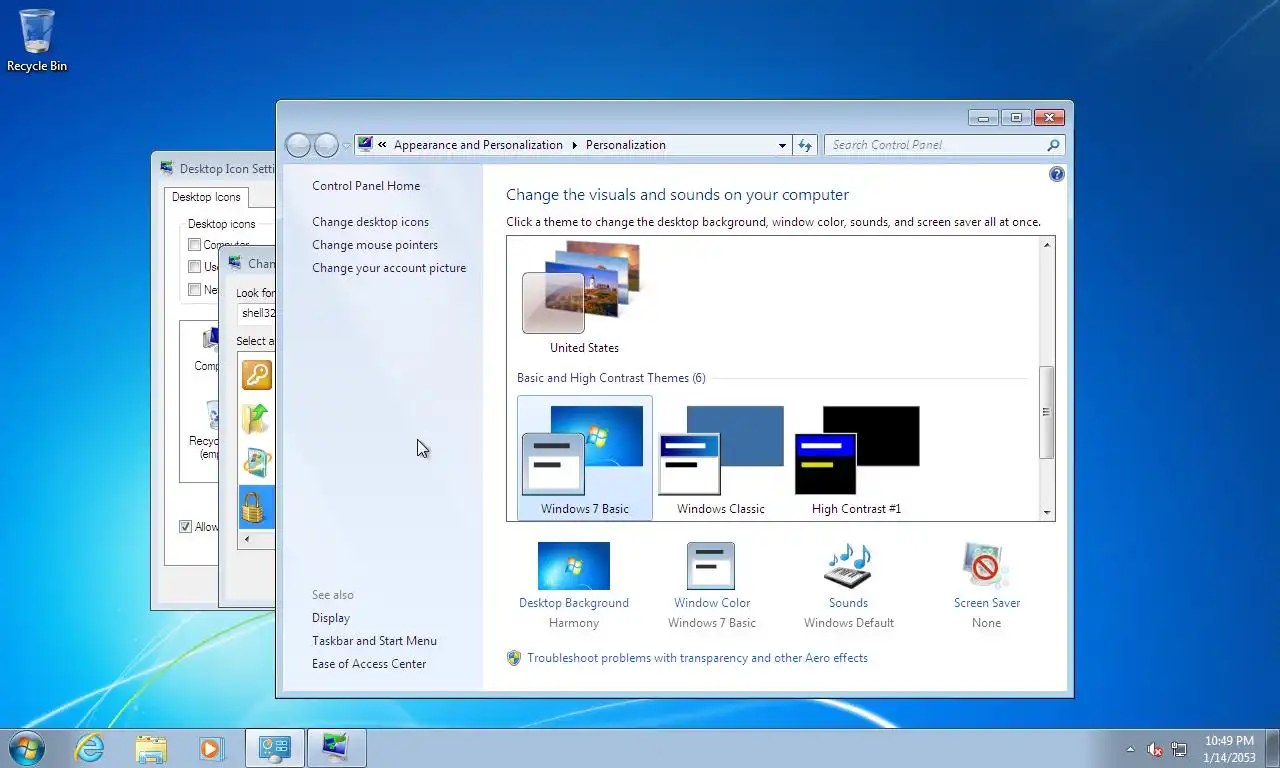
Task: Uncheck the Allow themes checkbox
Action: point(185,527)
